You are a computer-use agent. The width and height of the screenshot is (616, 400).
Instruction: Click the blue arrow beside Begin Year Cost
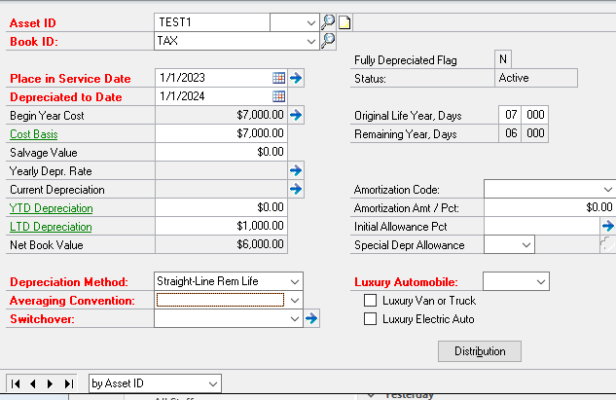point(296,115)
